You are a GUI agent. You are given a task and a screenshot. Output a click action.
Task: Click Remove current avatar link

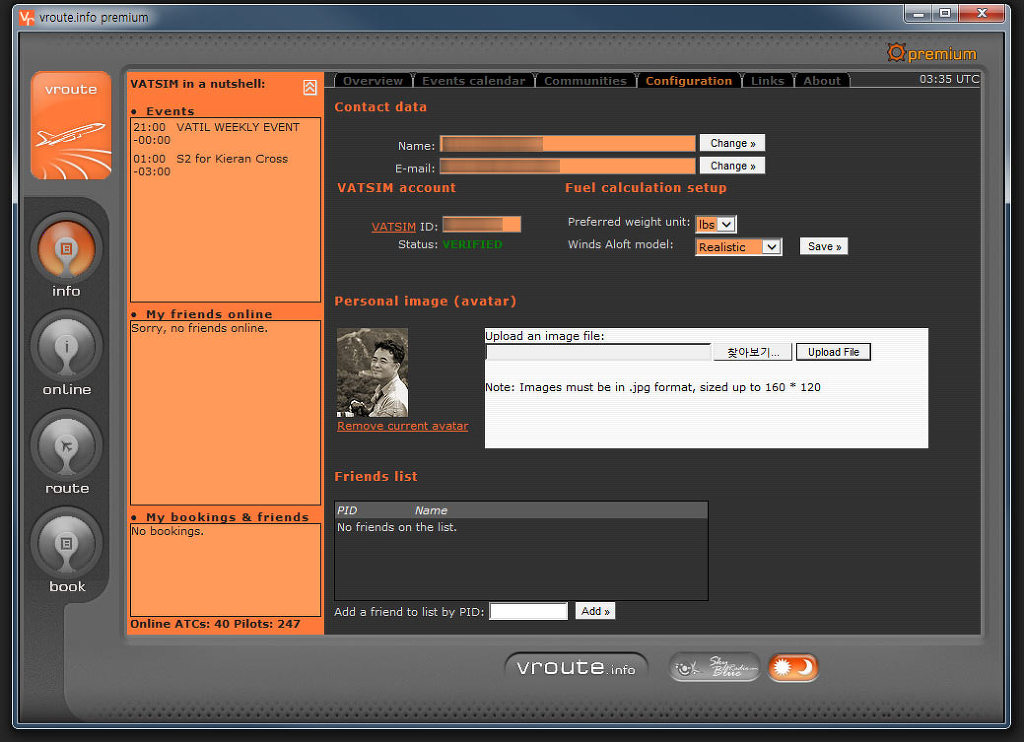(402, 426)
